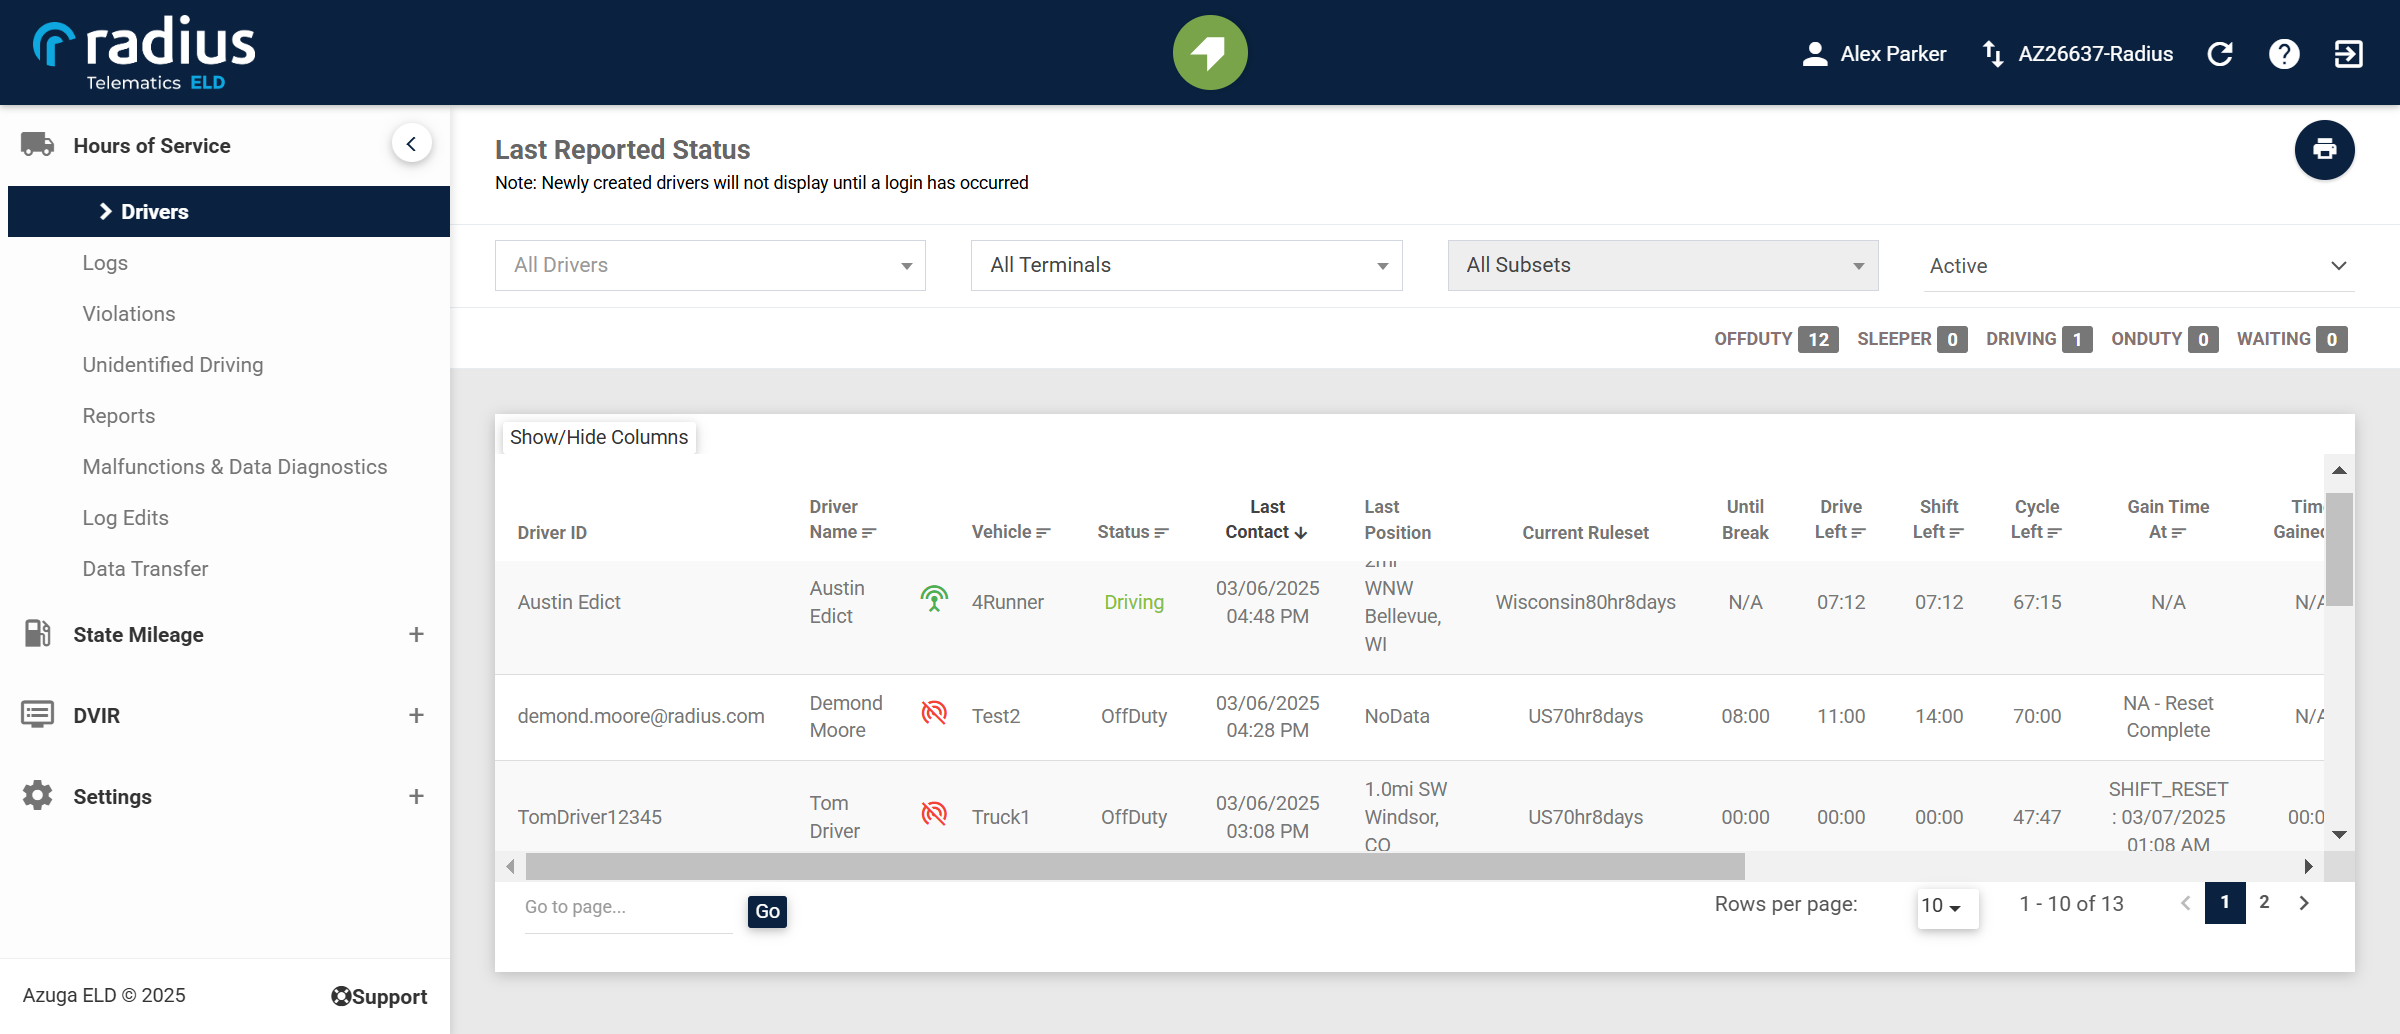Expand the Settings section

coord(416,796)
